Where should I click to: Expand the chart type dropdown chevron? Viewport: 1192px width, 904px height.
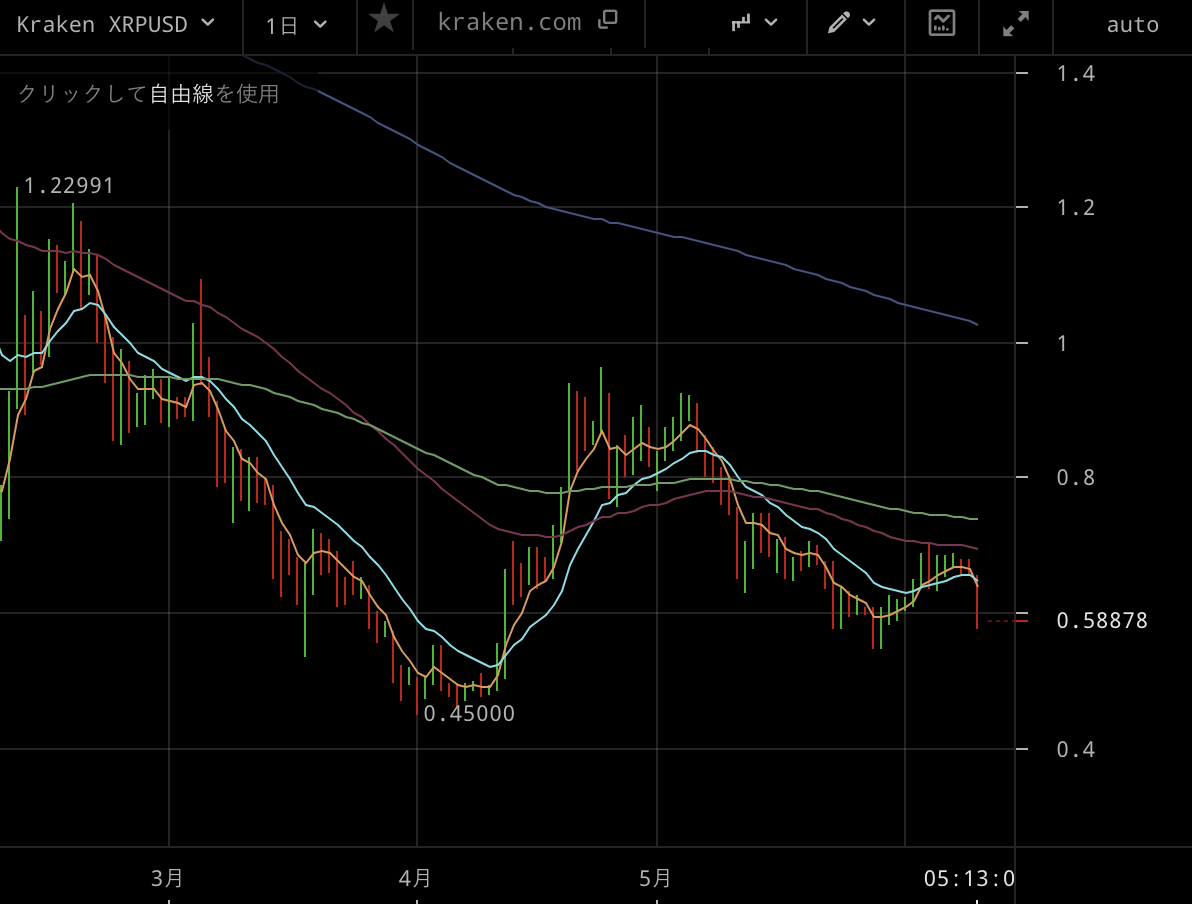click(771, 23)
